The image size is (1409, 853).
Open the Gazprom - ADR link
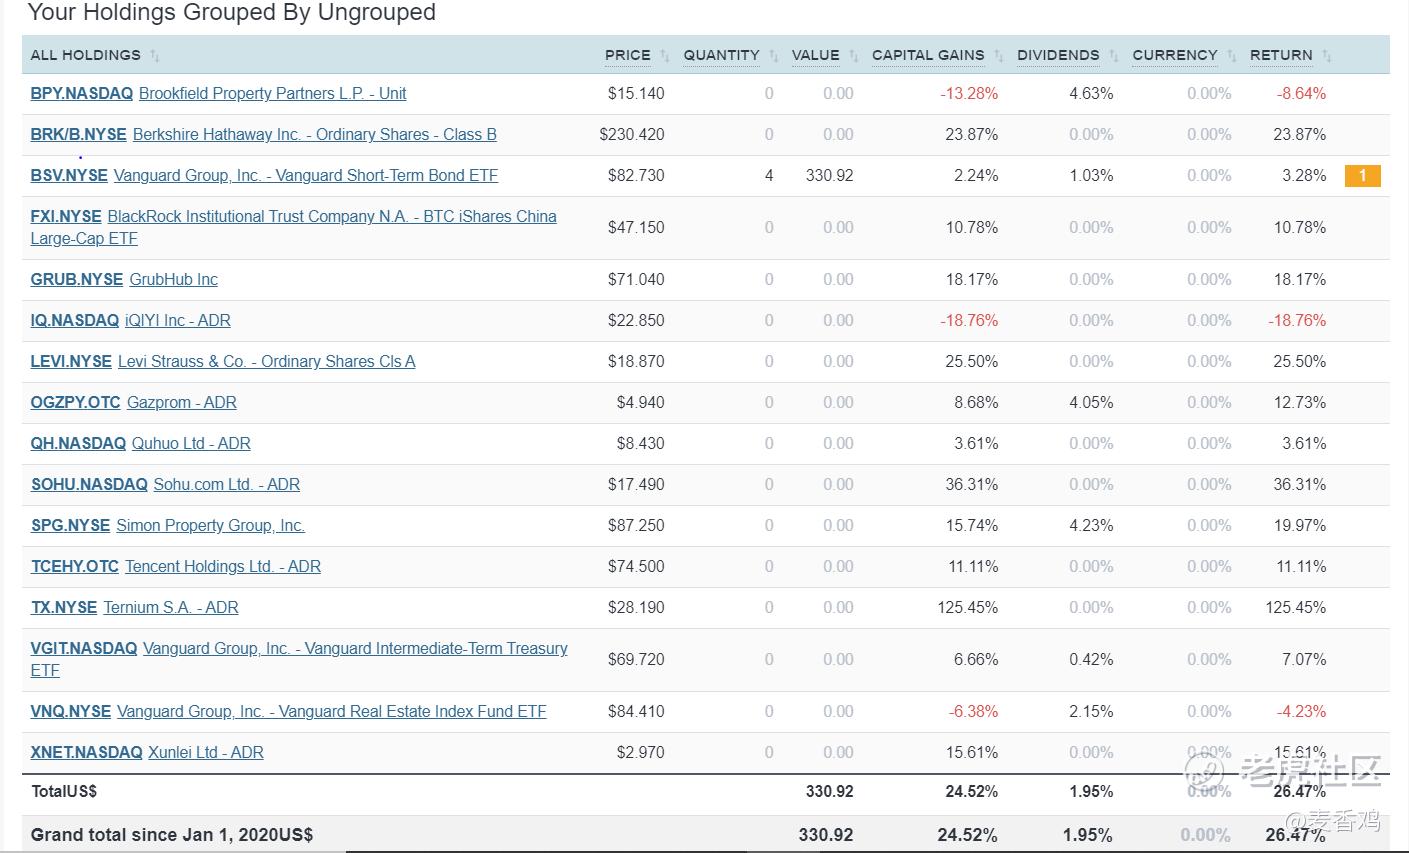tap(181, 402)
